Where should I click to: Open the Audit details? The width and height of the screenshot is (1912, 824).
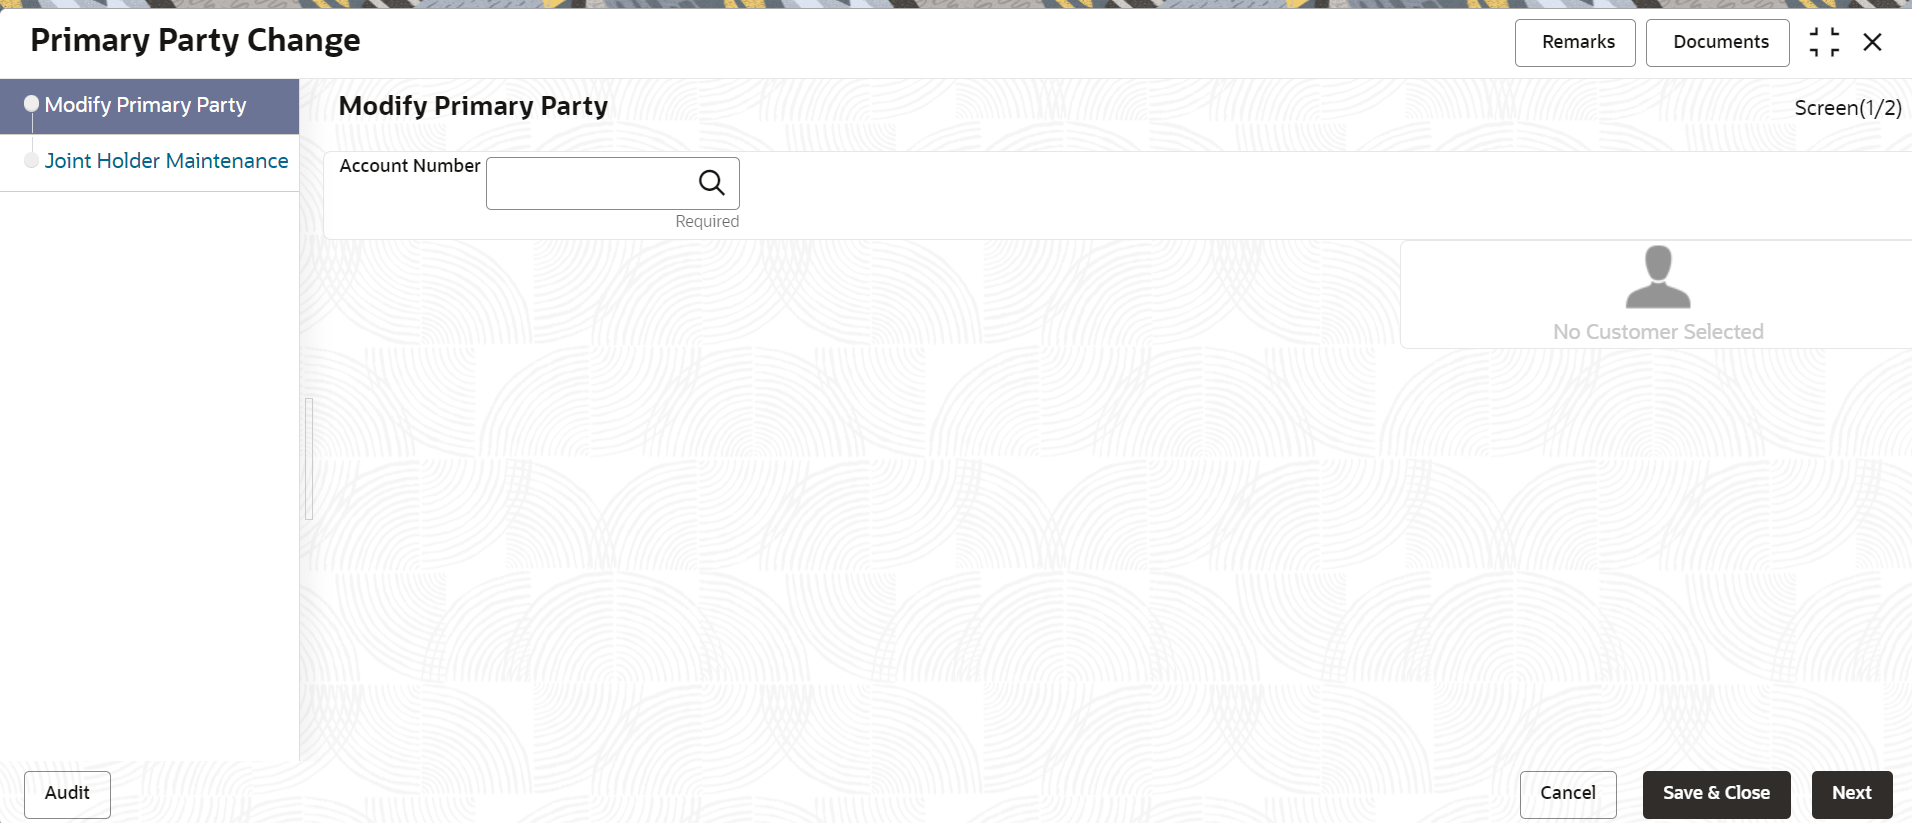(67, 794)
